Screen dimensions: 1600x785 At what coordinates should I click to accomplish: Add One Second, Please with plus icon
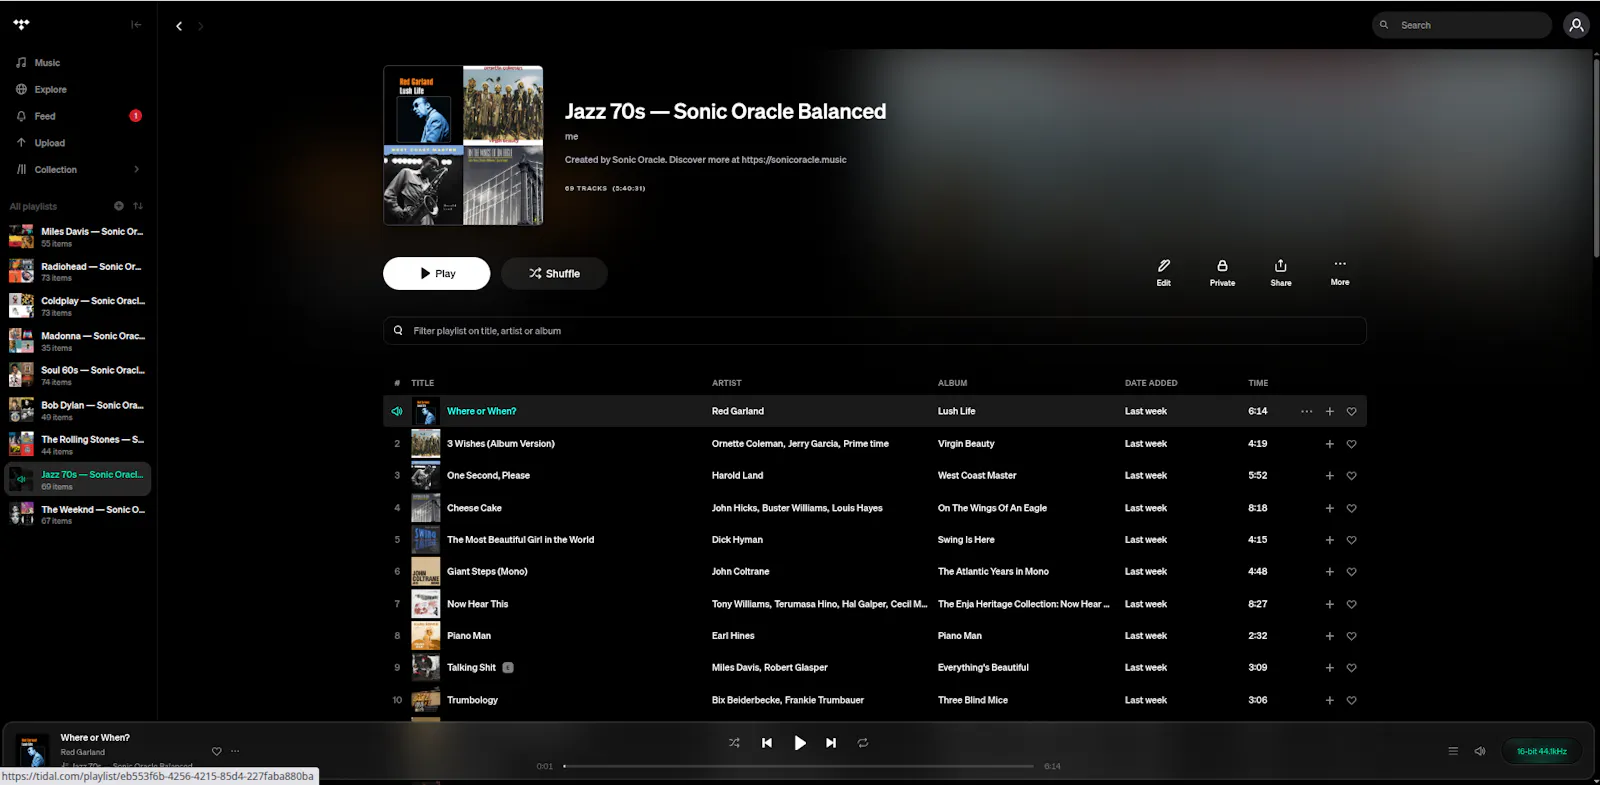point(1329,476)
